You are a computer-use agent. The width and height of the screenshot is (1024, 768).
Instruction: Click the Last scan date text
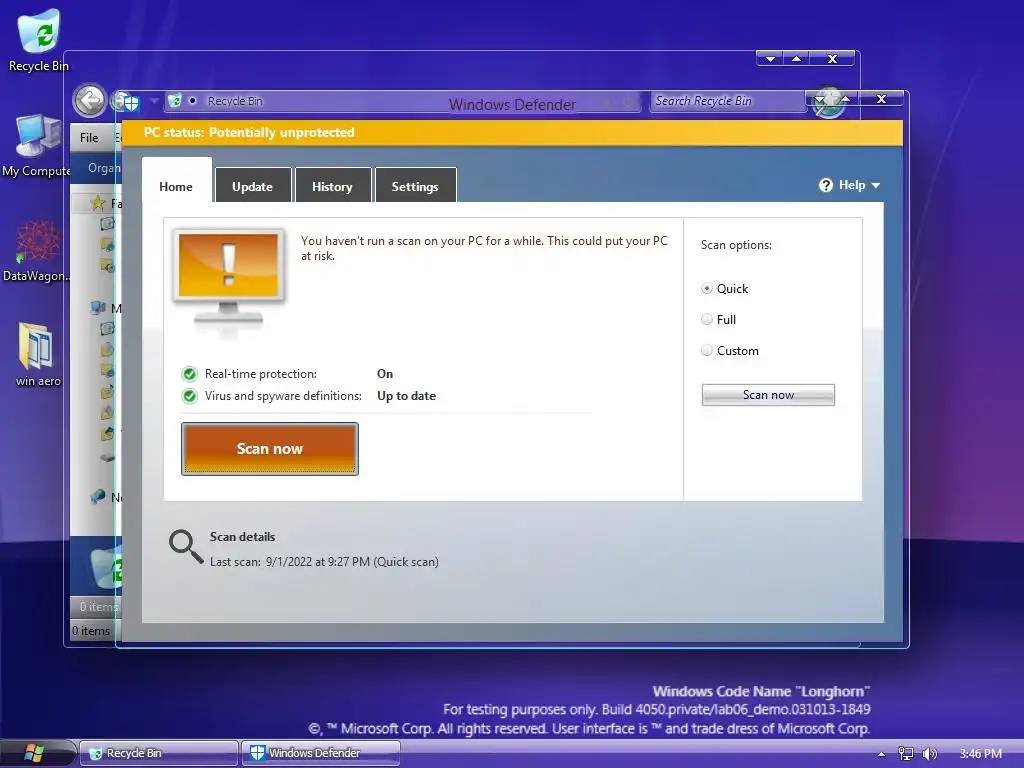click(x=324, y=562)
